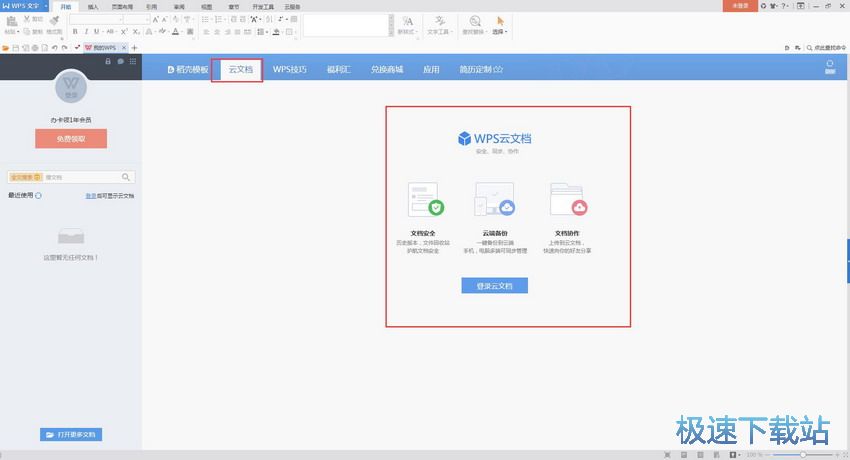This screenshot has height=460, width=850.
Task: Click the blue collapse handle on right edge
Action: 848,261
